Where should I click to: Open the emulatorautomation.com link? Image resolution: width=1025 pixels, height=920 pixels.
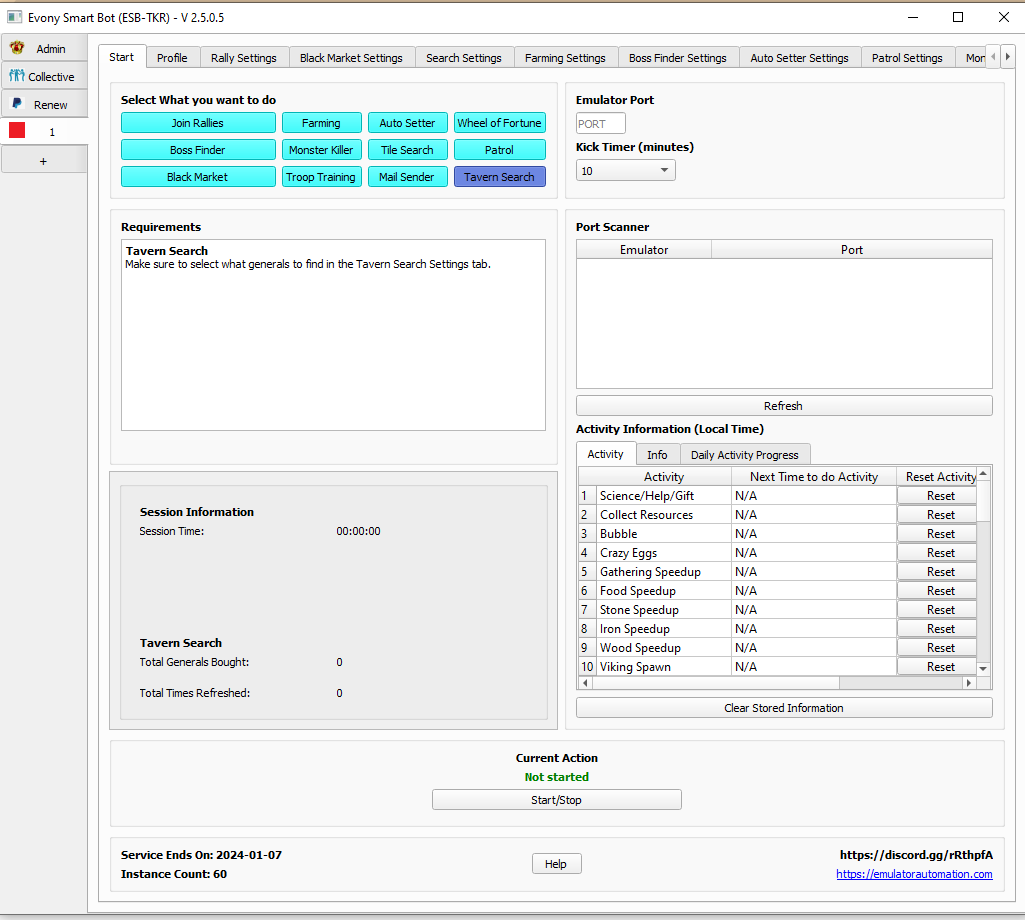(914, 874)
